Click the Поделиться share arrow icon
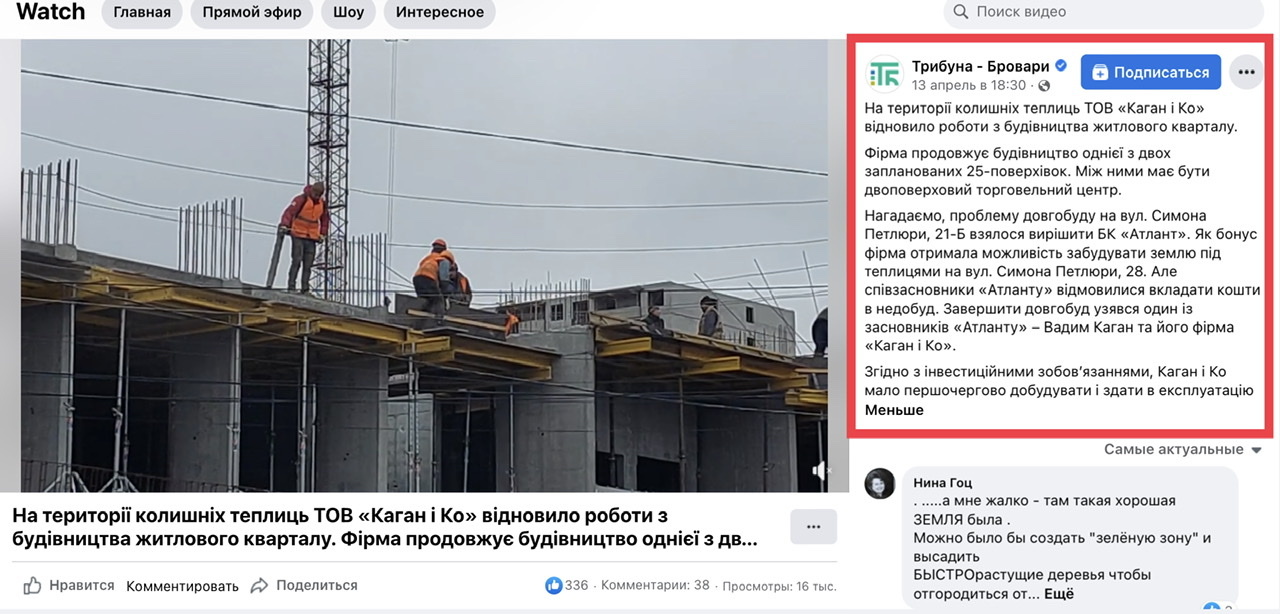The width and height of the screenshot is (1280, 614). [259, 585]
